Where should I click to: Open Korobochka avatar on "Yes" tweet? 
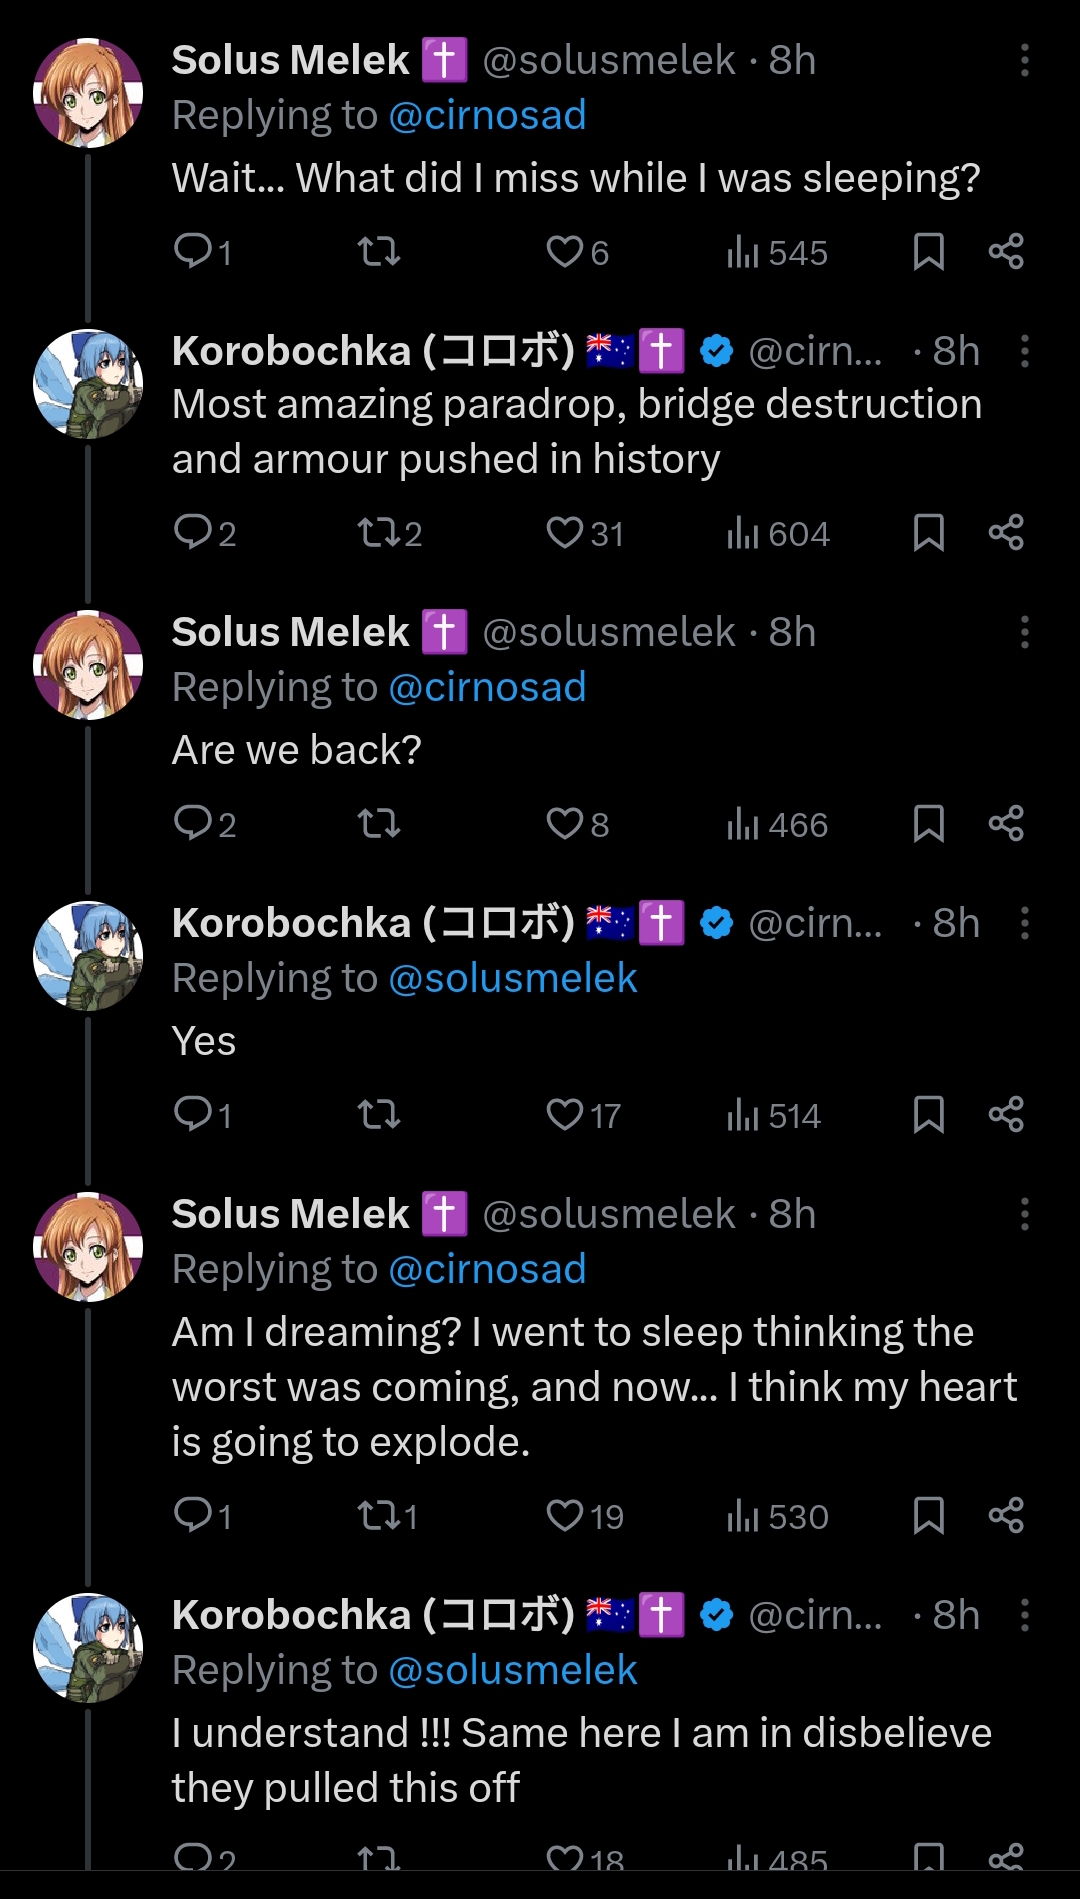coord(88,957)
